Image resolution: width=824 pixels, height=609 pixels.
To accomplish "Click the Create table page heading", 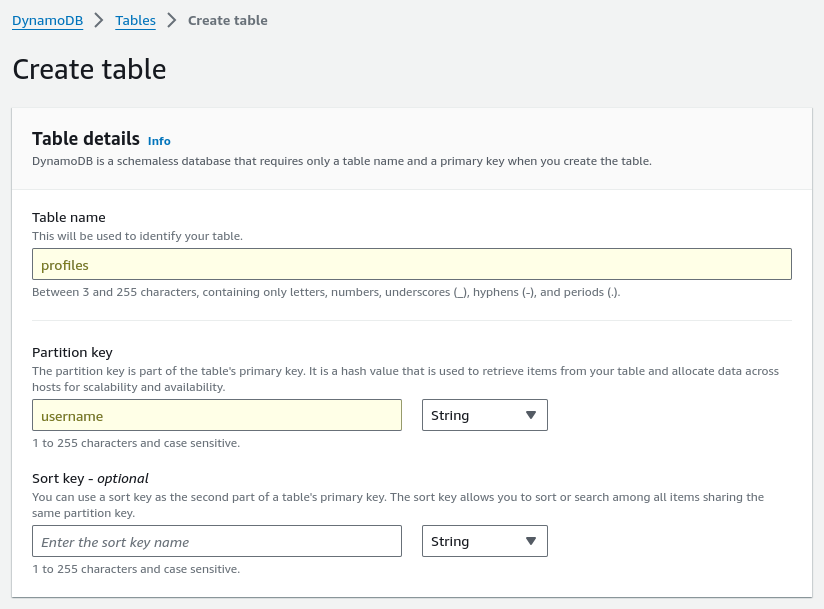I will [x=89, y=69].
